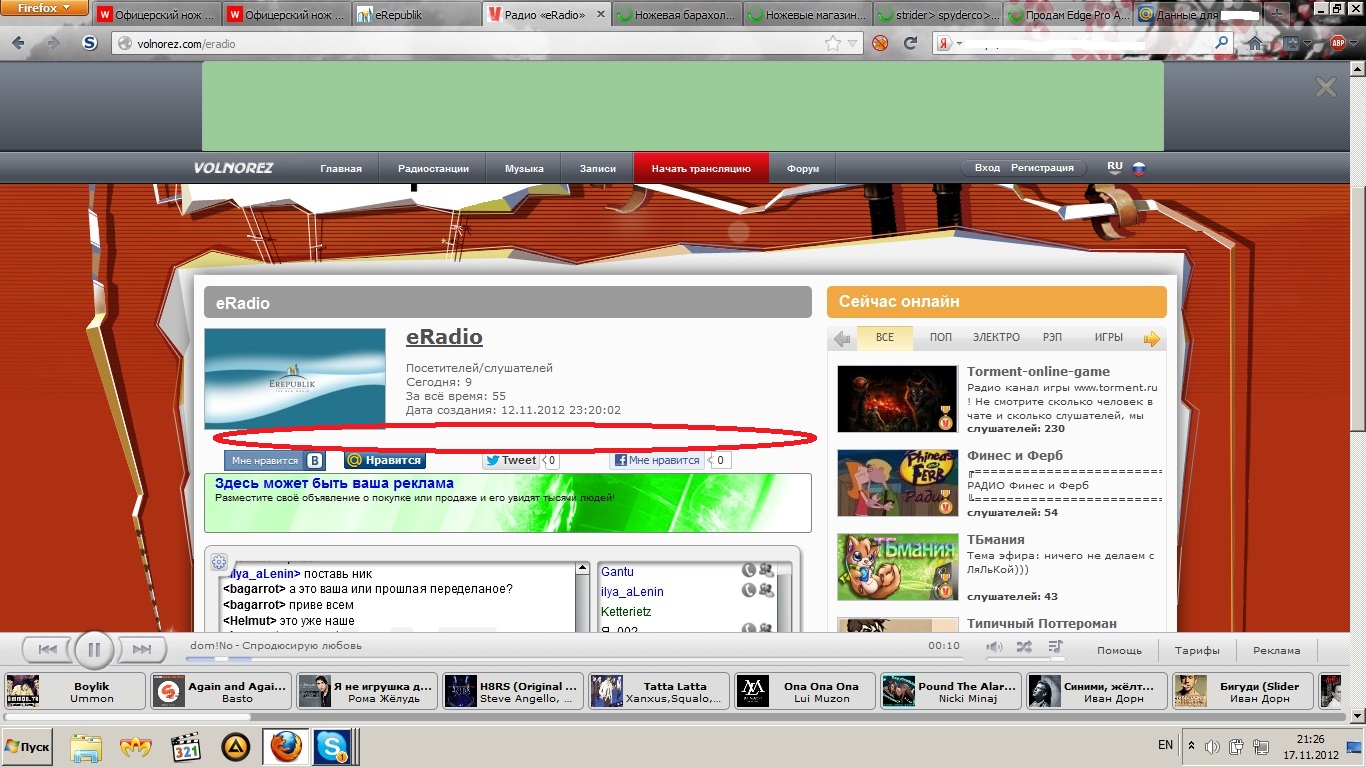Open the Firefox menu button
Viewport: 1366px width, 768px height.
click(x=44, y=8)
